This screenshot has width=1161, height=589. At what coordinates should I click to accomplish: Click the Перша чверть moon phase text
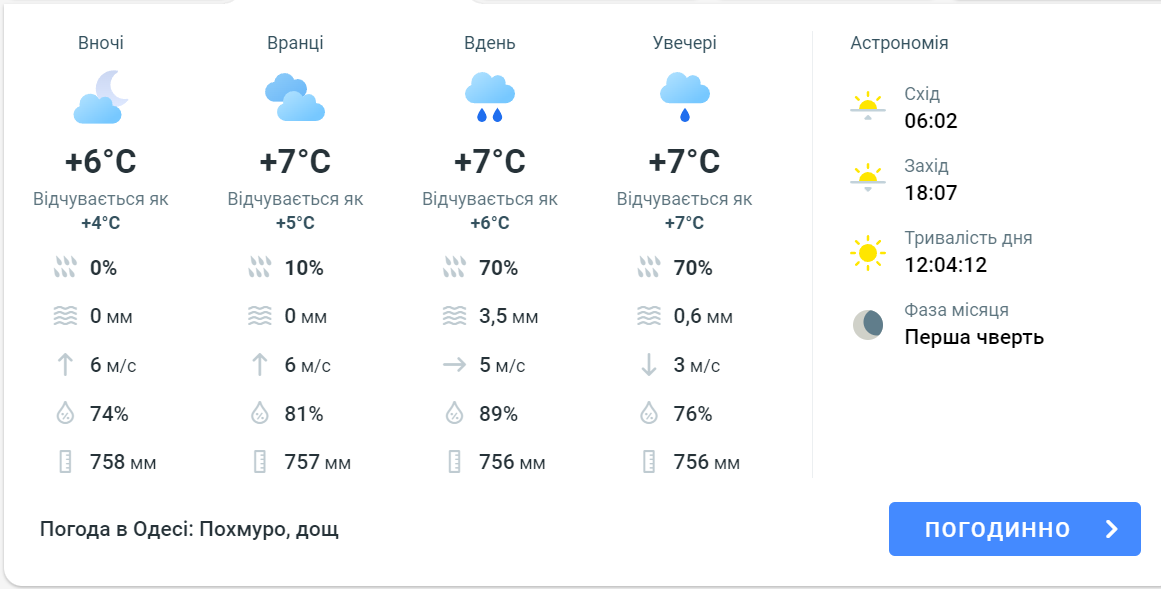[x=974, y=337]
